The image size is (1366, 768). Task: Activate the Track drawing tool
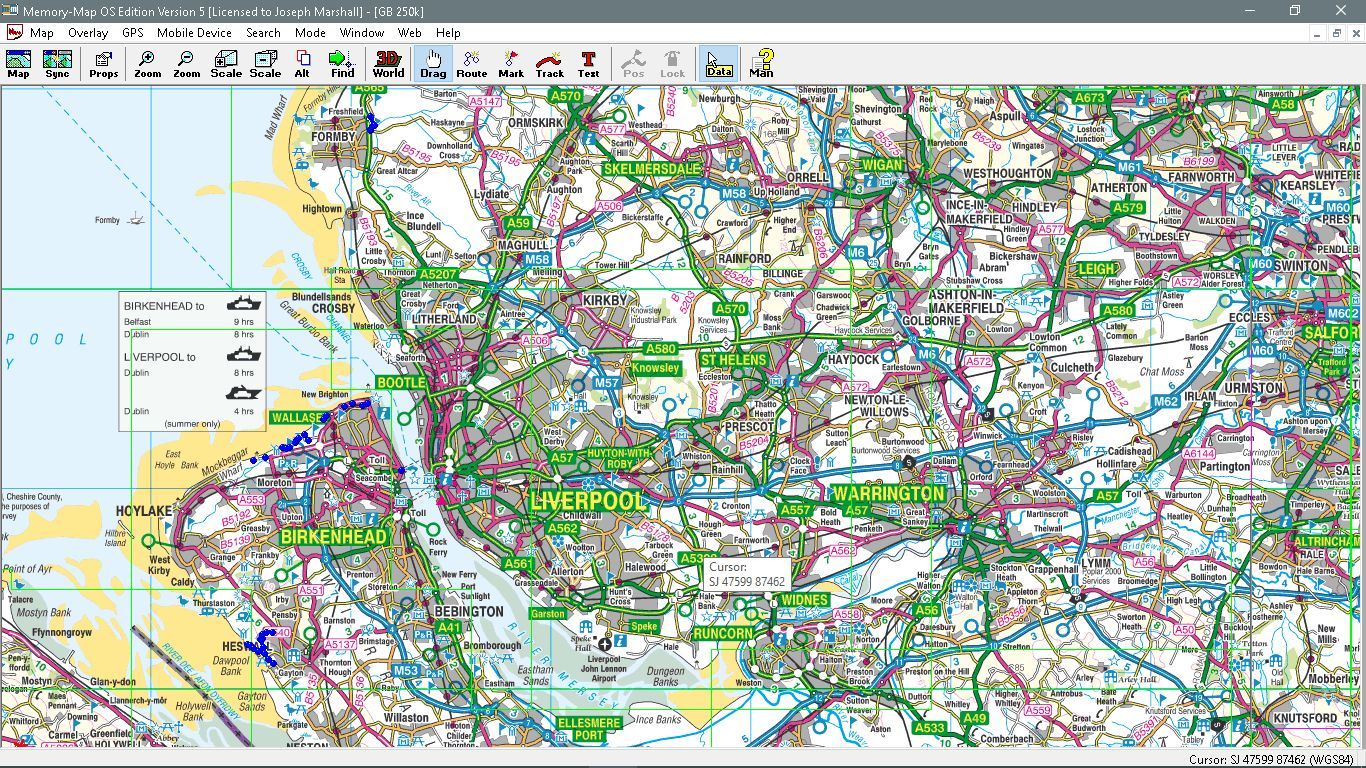point(550,64)
